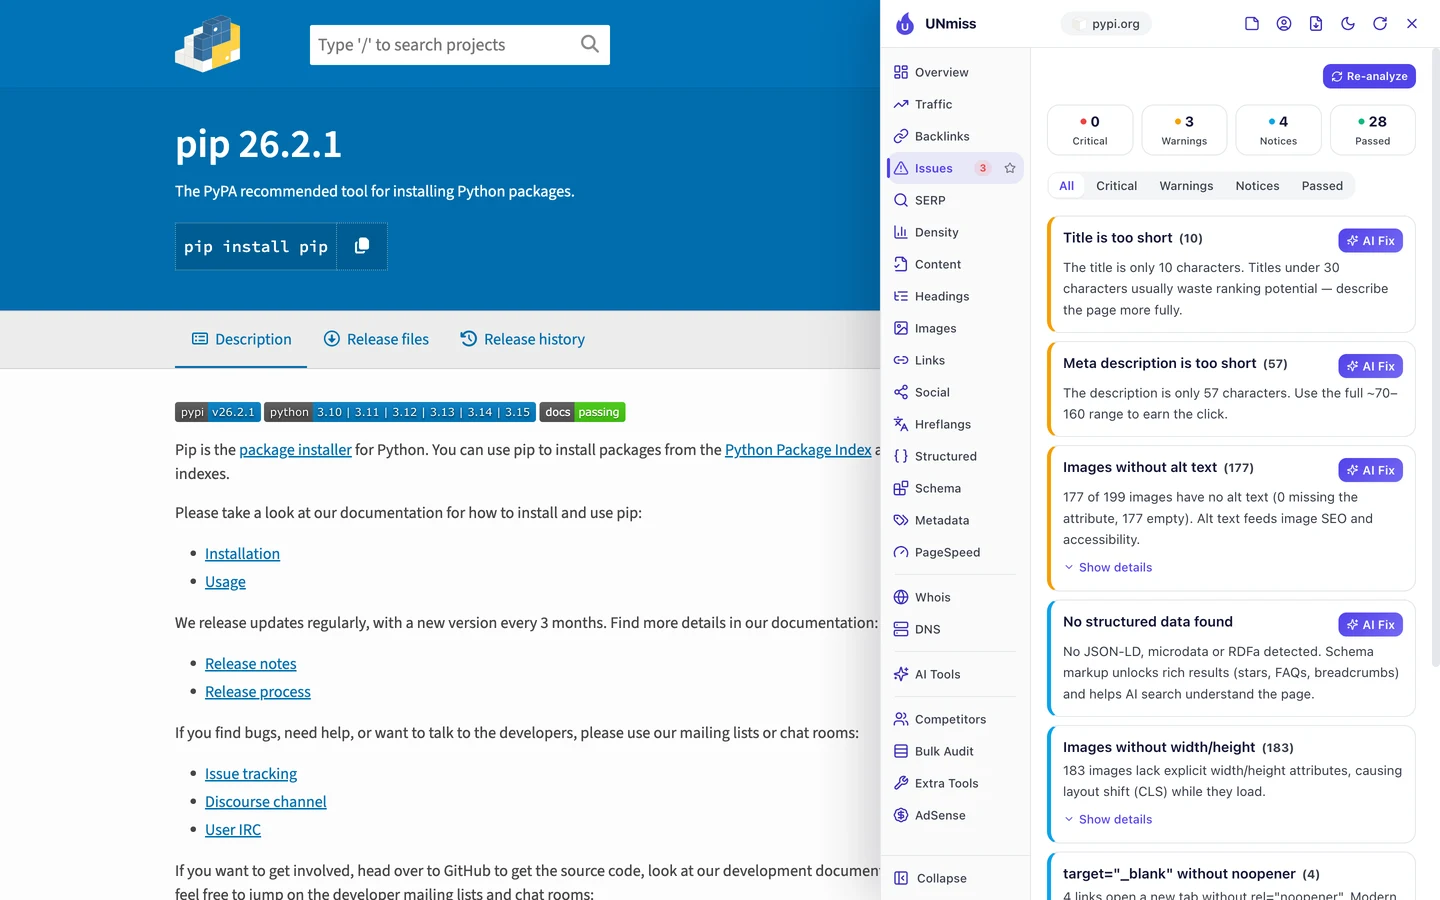Toggle dark mode with moon icon

[1348, 24]
